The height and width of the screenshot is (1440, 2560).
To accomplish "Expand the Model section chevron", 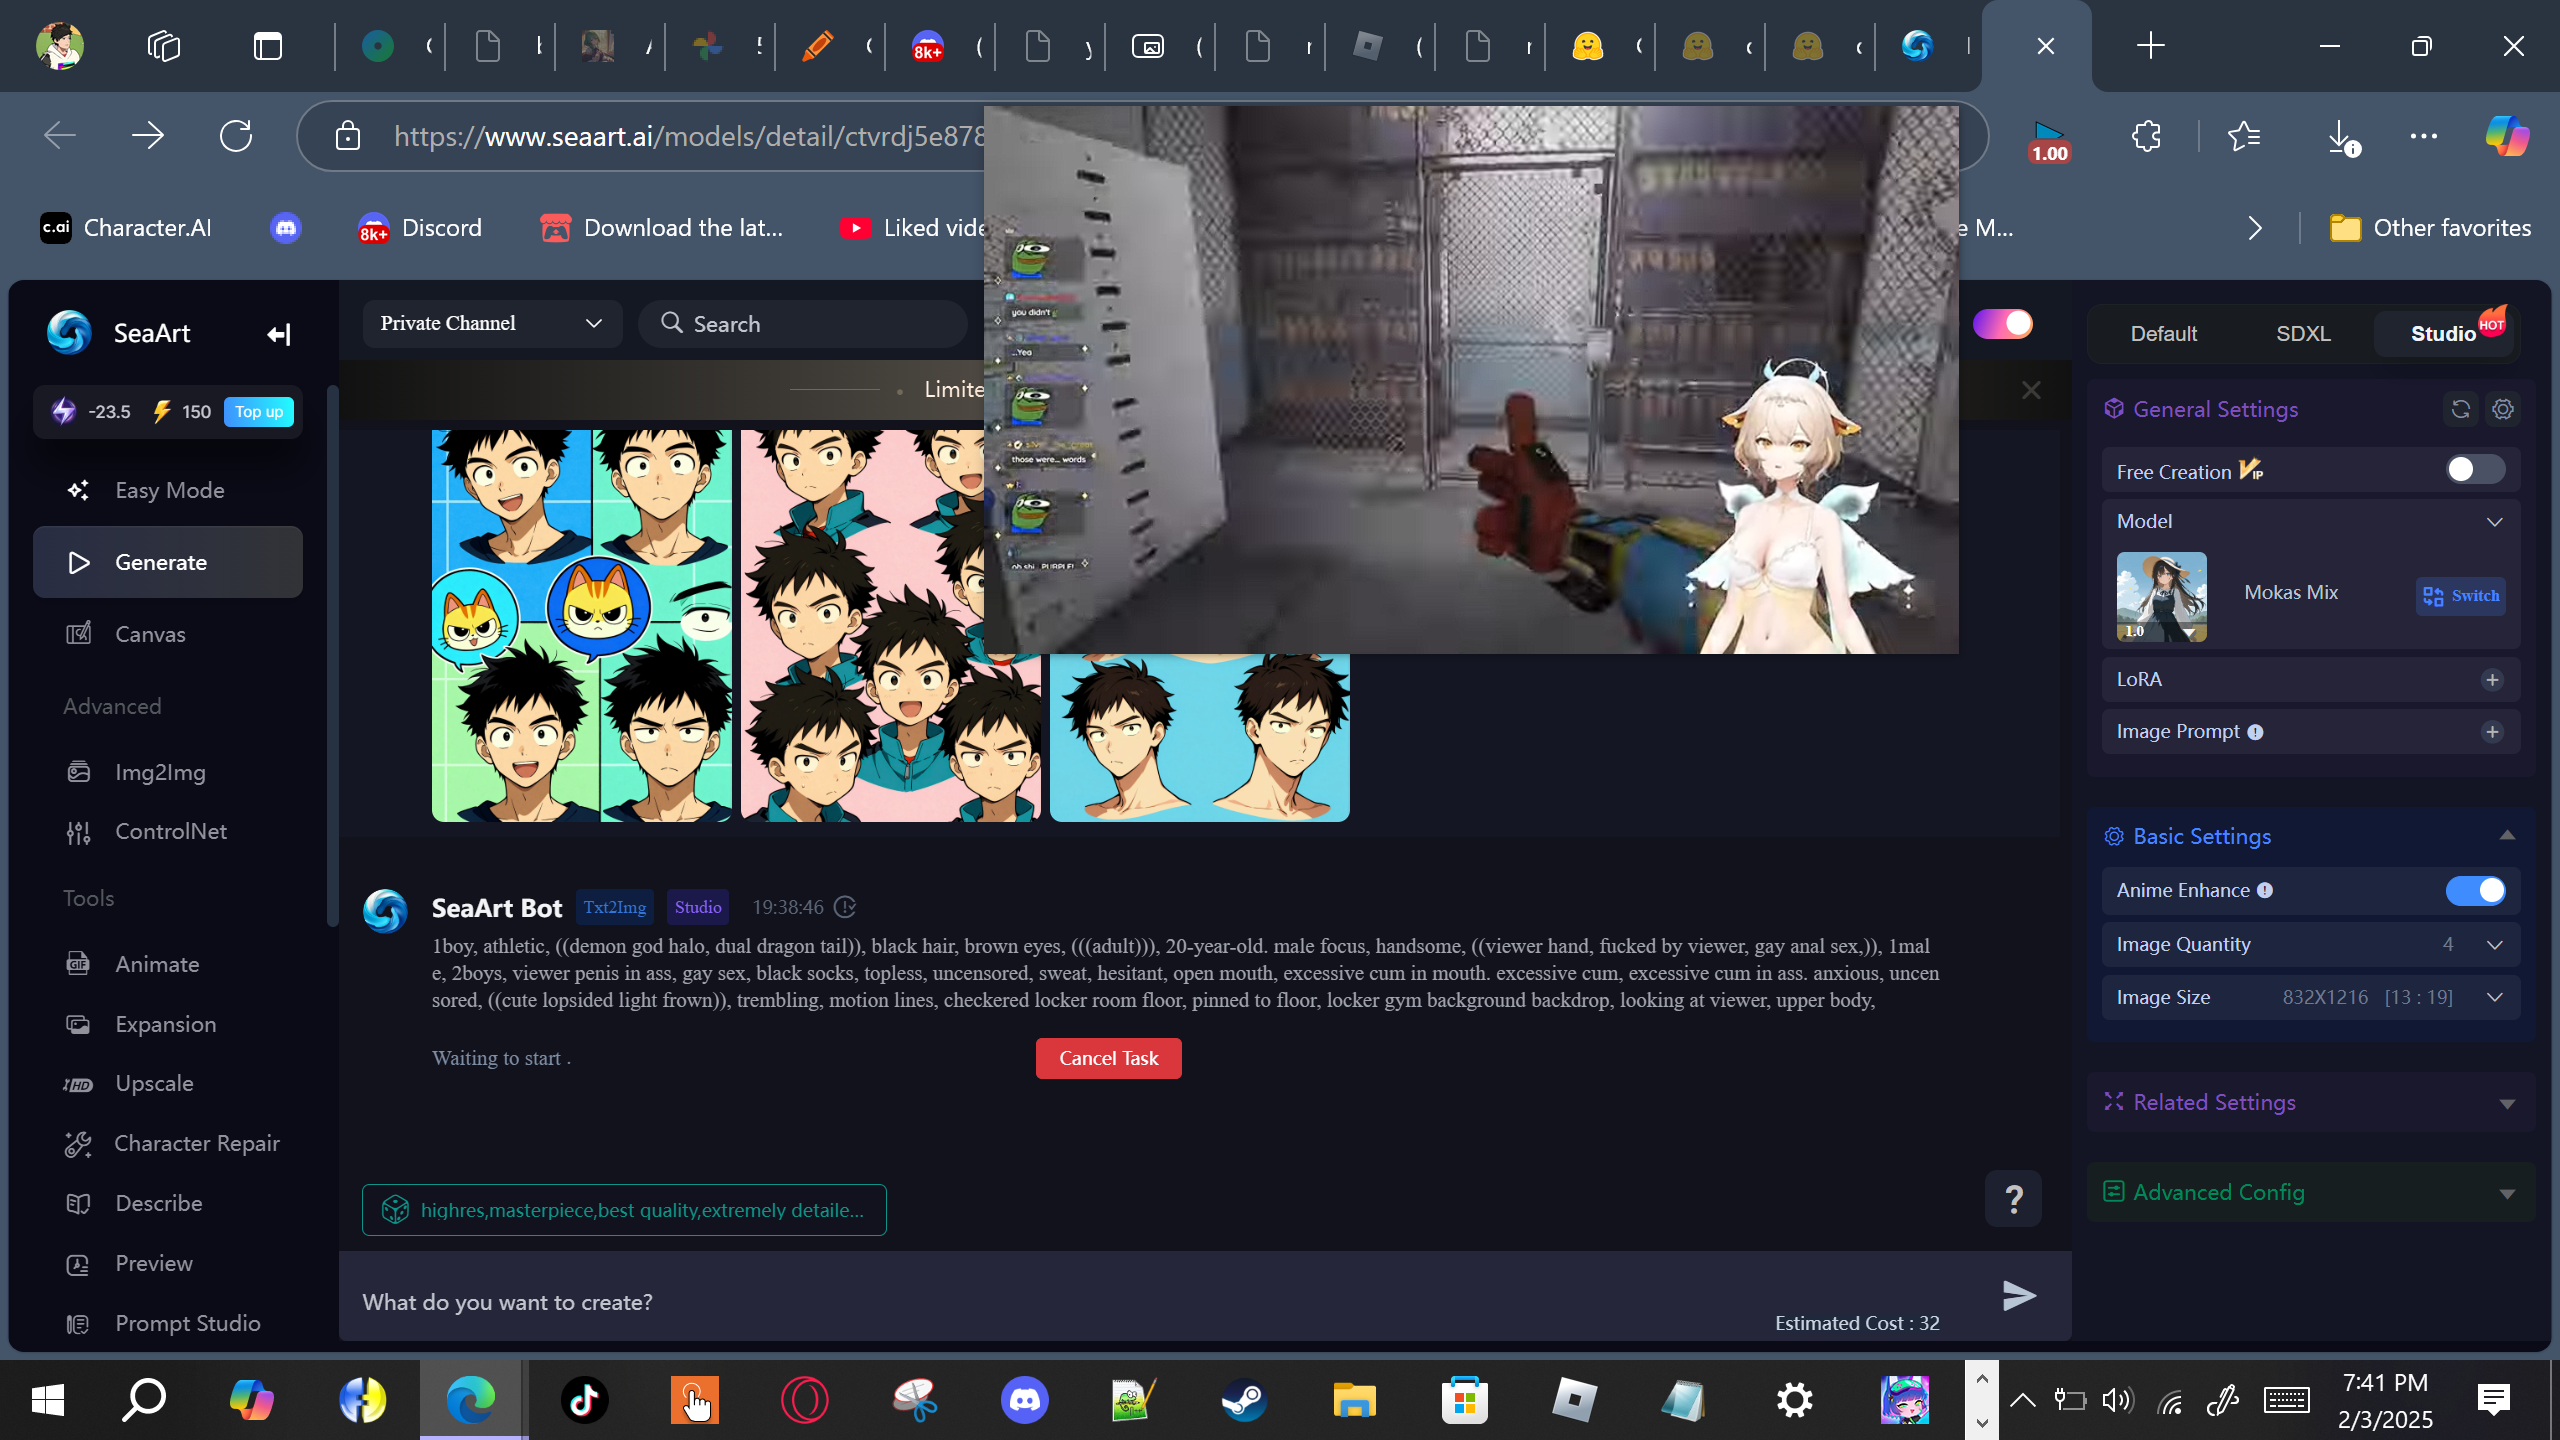I will (2494, 522).
